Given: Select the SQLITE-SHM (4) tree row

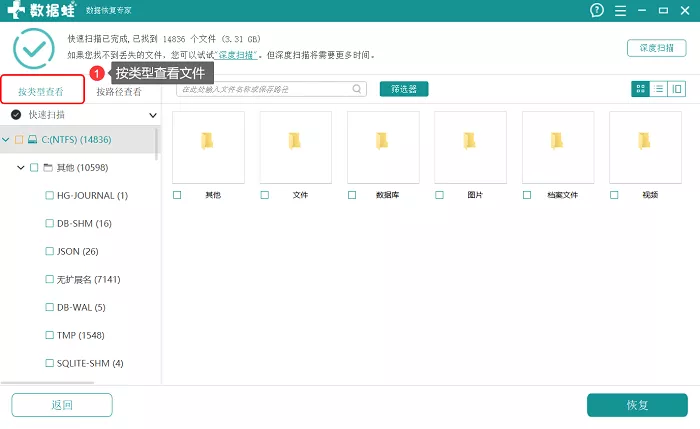Looking at the screenshot, I should point(80,363).
